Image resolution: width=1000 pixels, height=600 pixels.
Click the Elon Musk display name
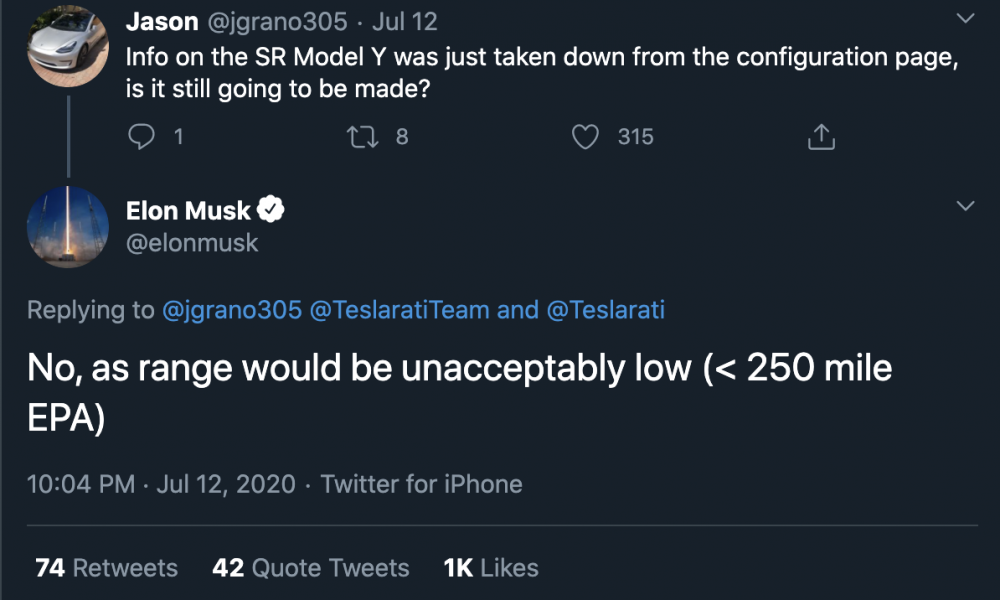[x=188, y=210]
